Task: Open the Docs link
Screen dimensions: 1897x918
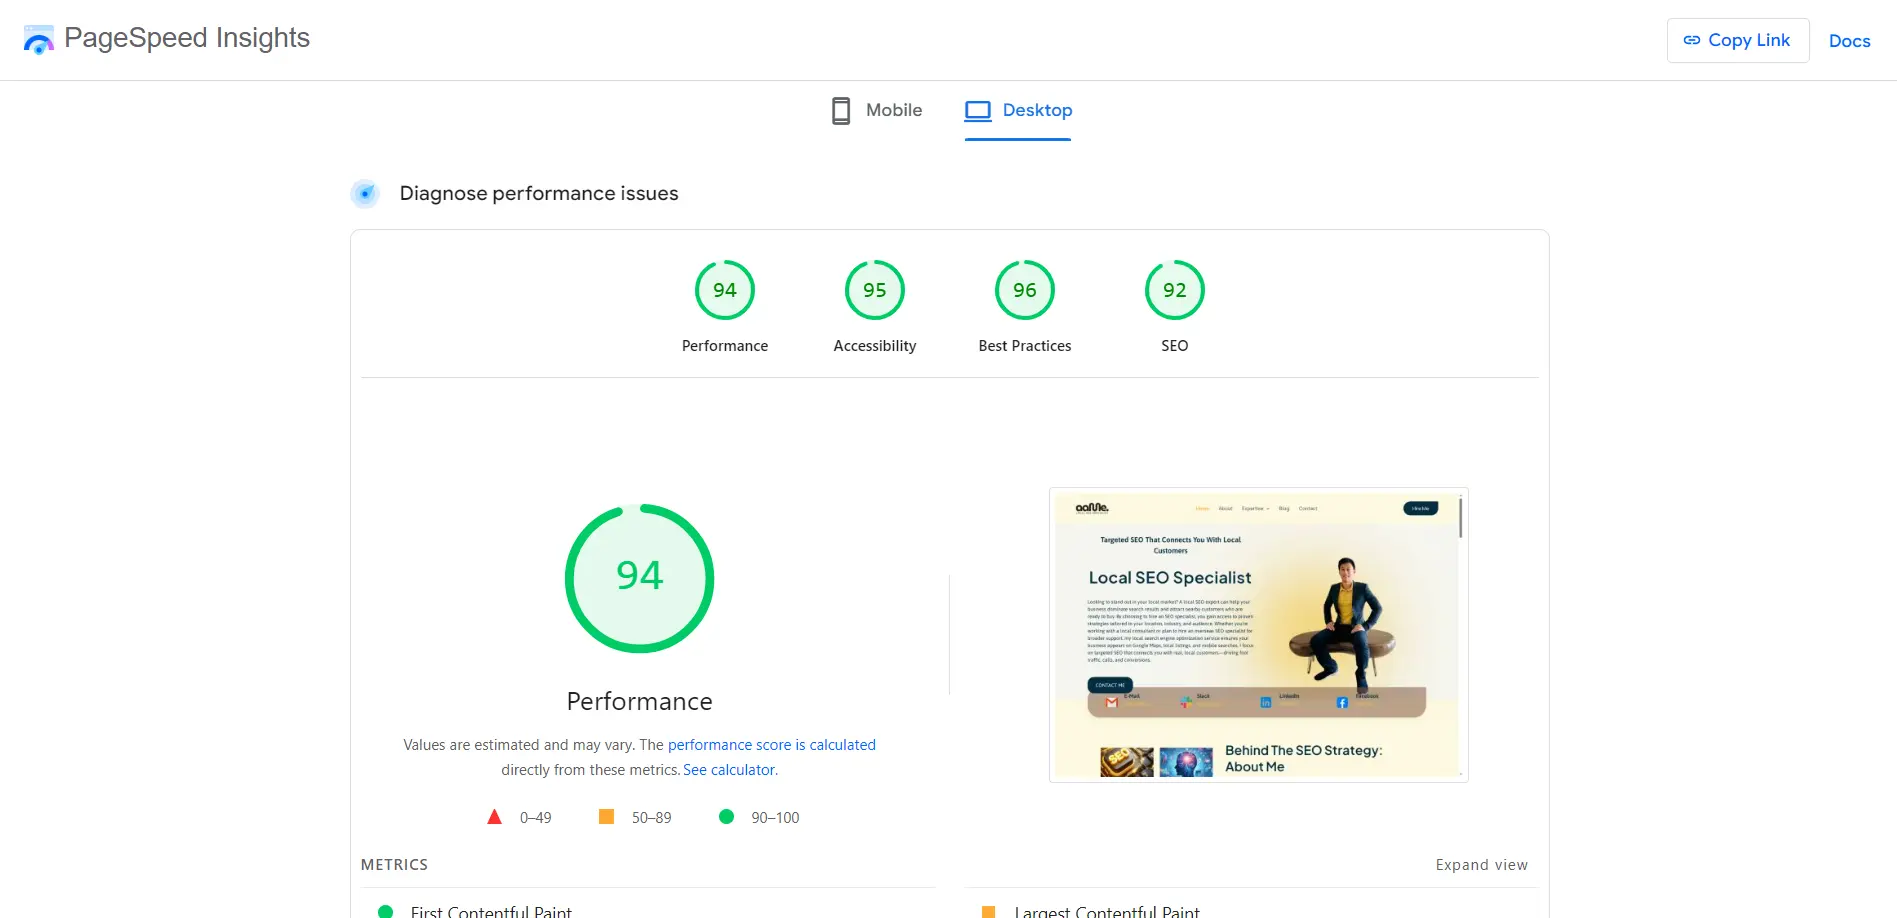Action: coord(1849,41)
